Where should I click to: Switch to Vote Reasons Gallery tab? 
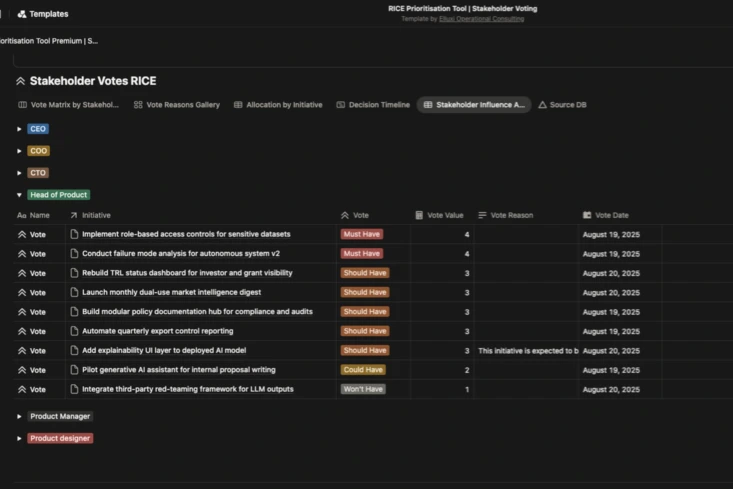176,105
